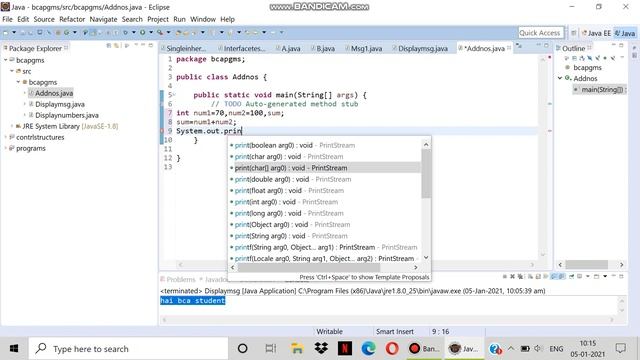Click Link with Editor icon in Package Explorer
Image resolution: width=640 pixels, height=360 pixels.
click(x=116, y=46)
